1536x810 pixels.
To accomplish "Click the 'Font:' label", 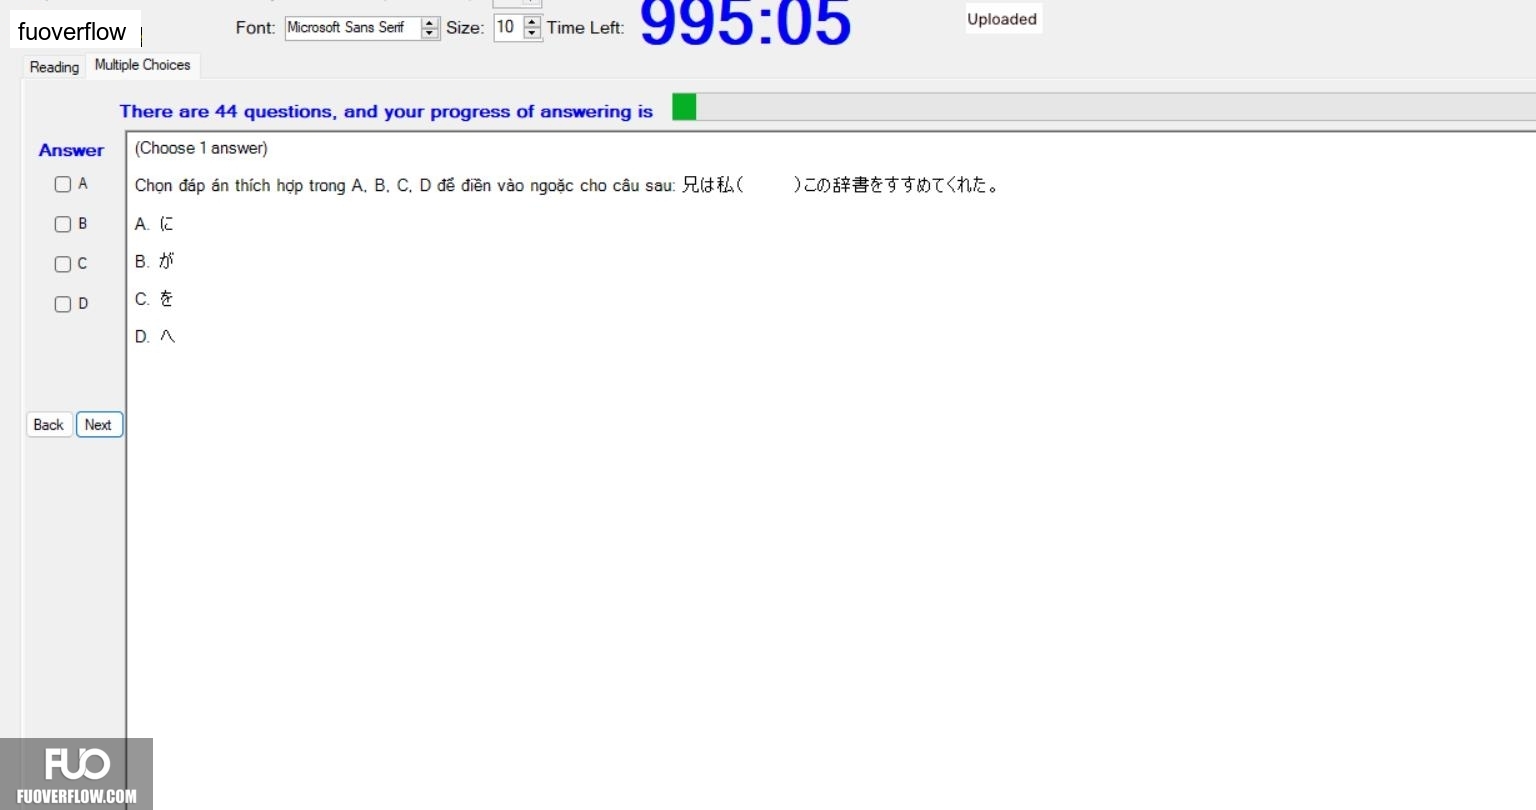I will click(x=255, y=28).
